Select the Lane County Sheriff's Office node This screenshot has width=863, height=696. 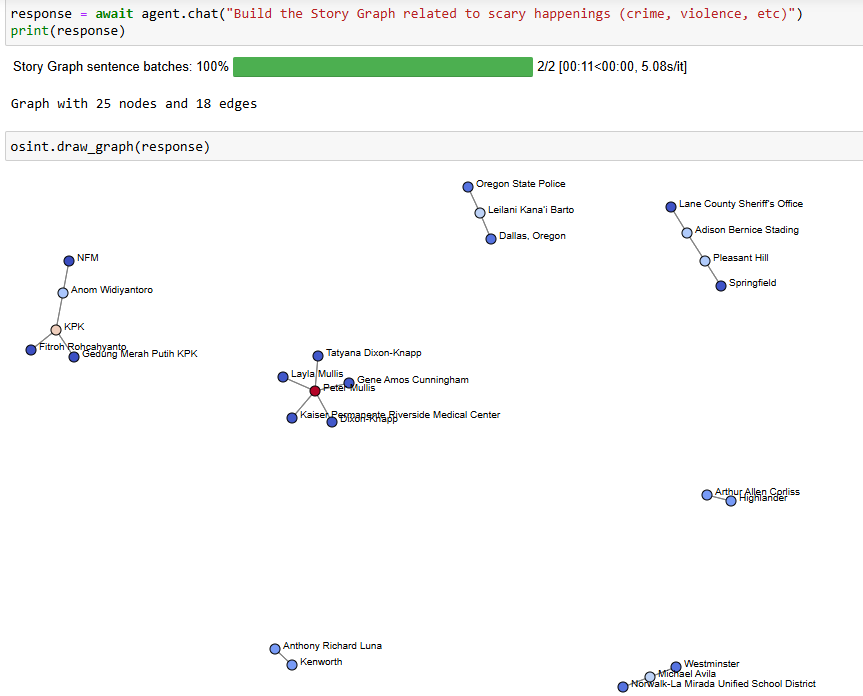click(671, 207)
